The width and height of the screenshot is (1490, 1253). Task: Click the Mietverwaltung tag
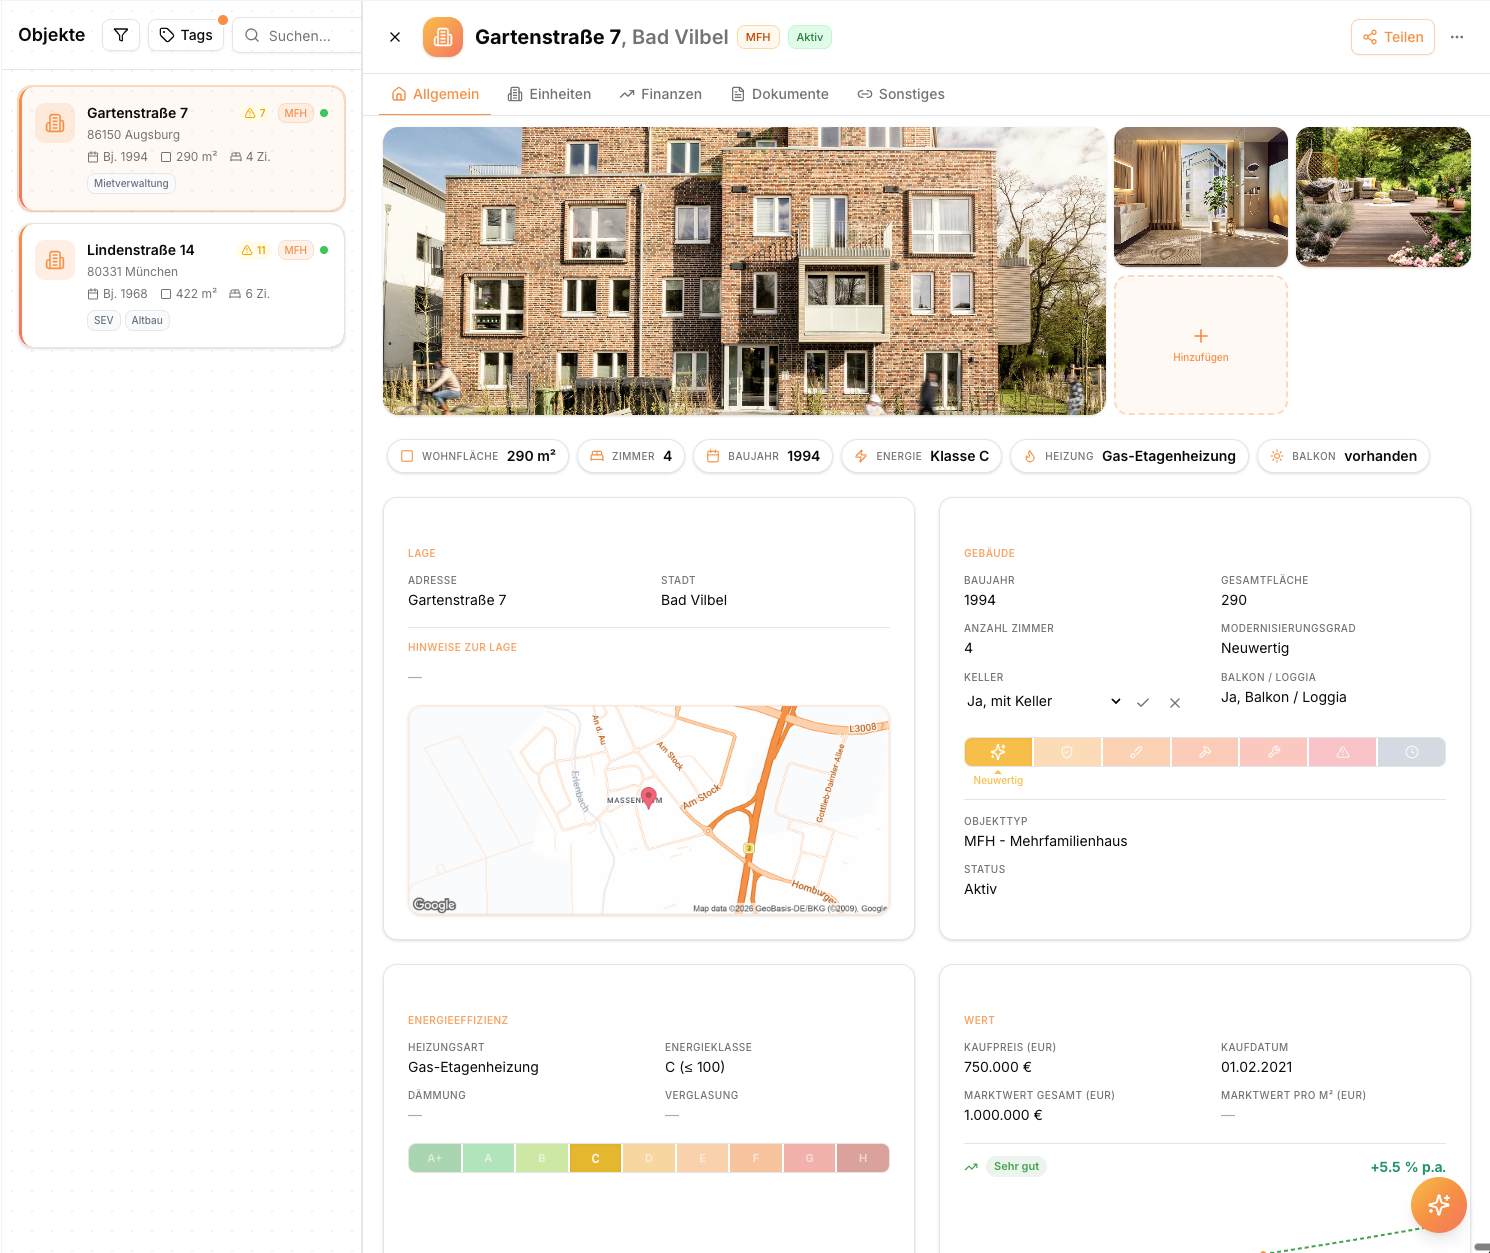[131, 184]
